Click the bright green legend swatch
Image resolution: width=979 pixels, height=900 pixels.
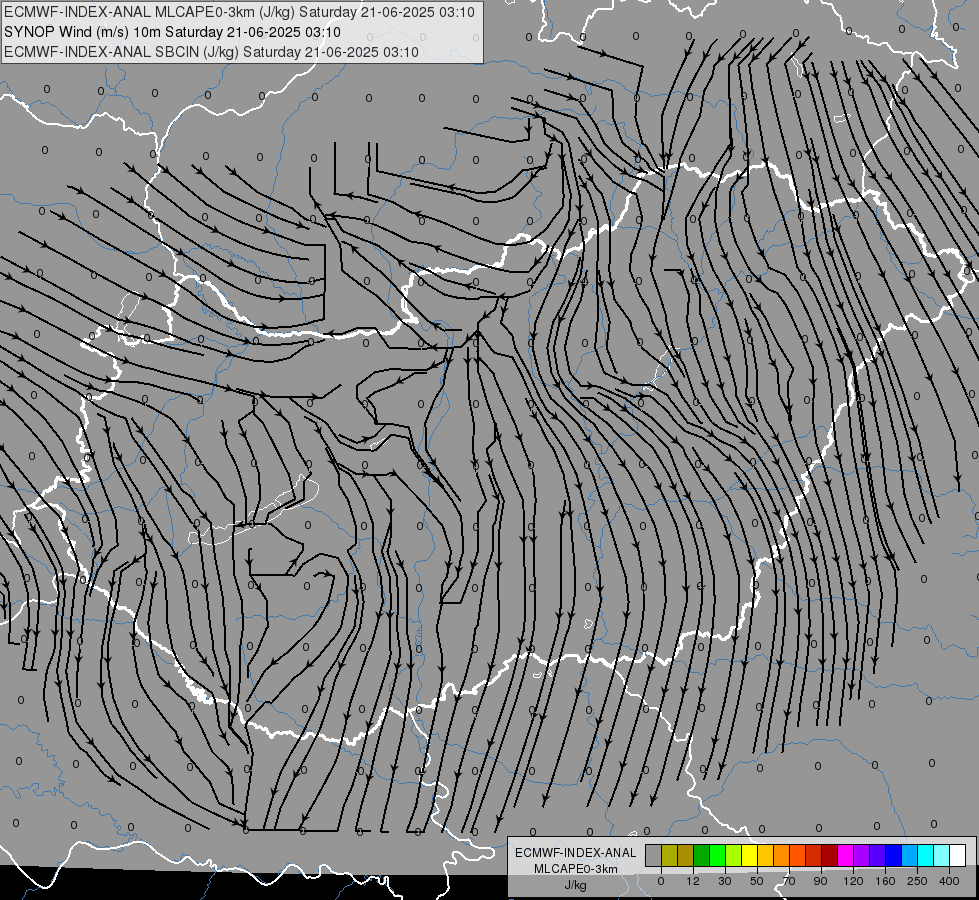(718, 855)
